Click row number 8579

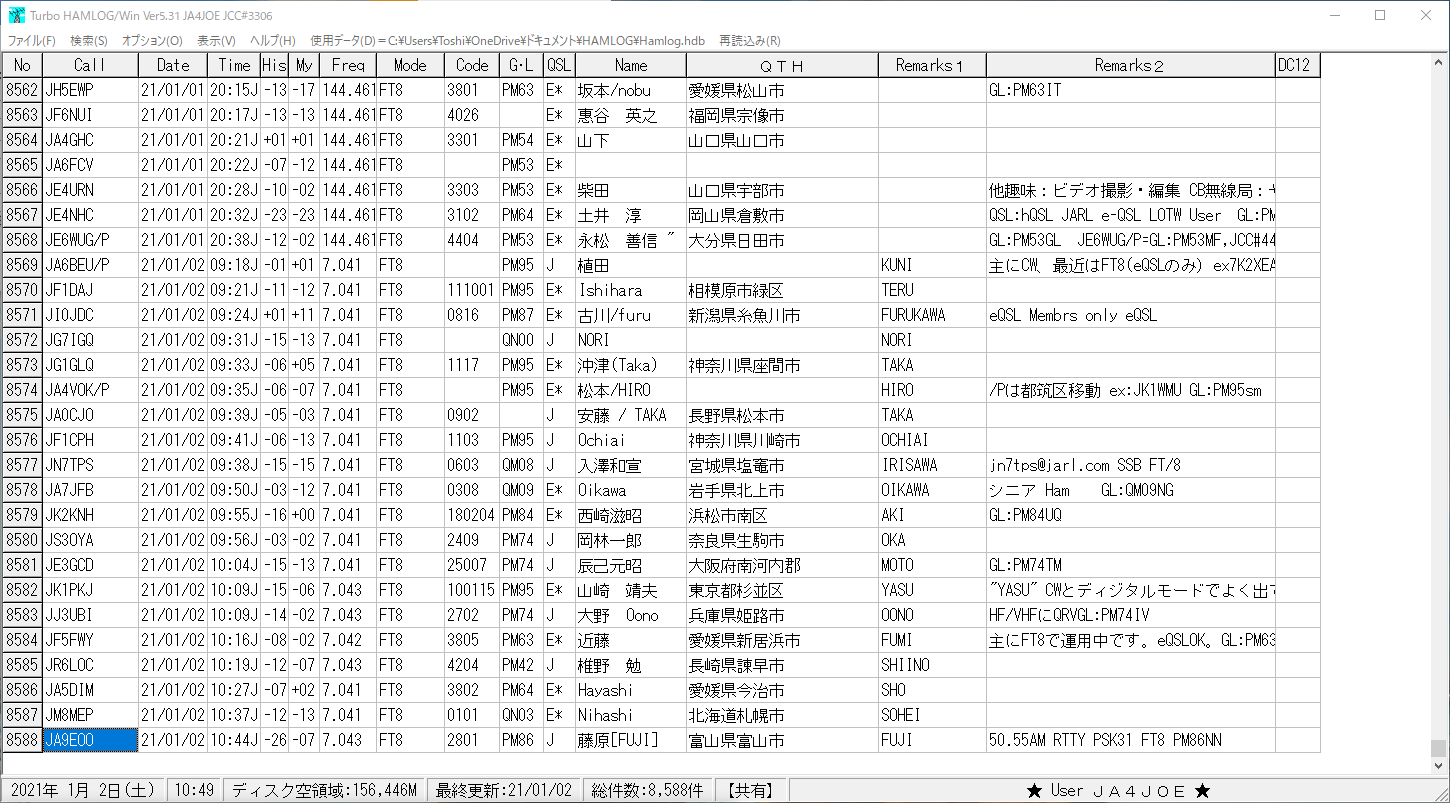pos(22,515)
